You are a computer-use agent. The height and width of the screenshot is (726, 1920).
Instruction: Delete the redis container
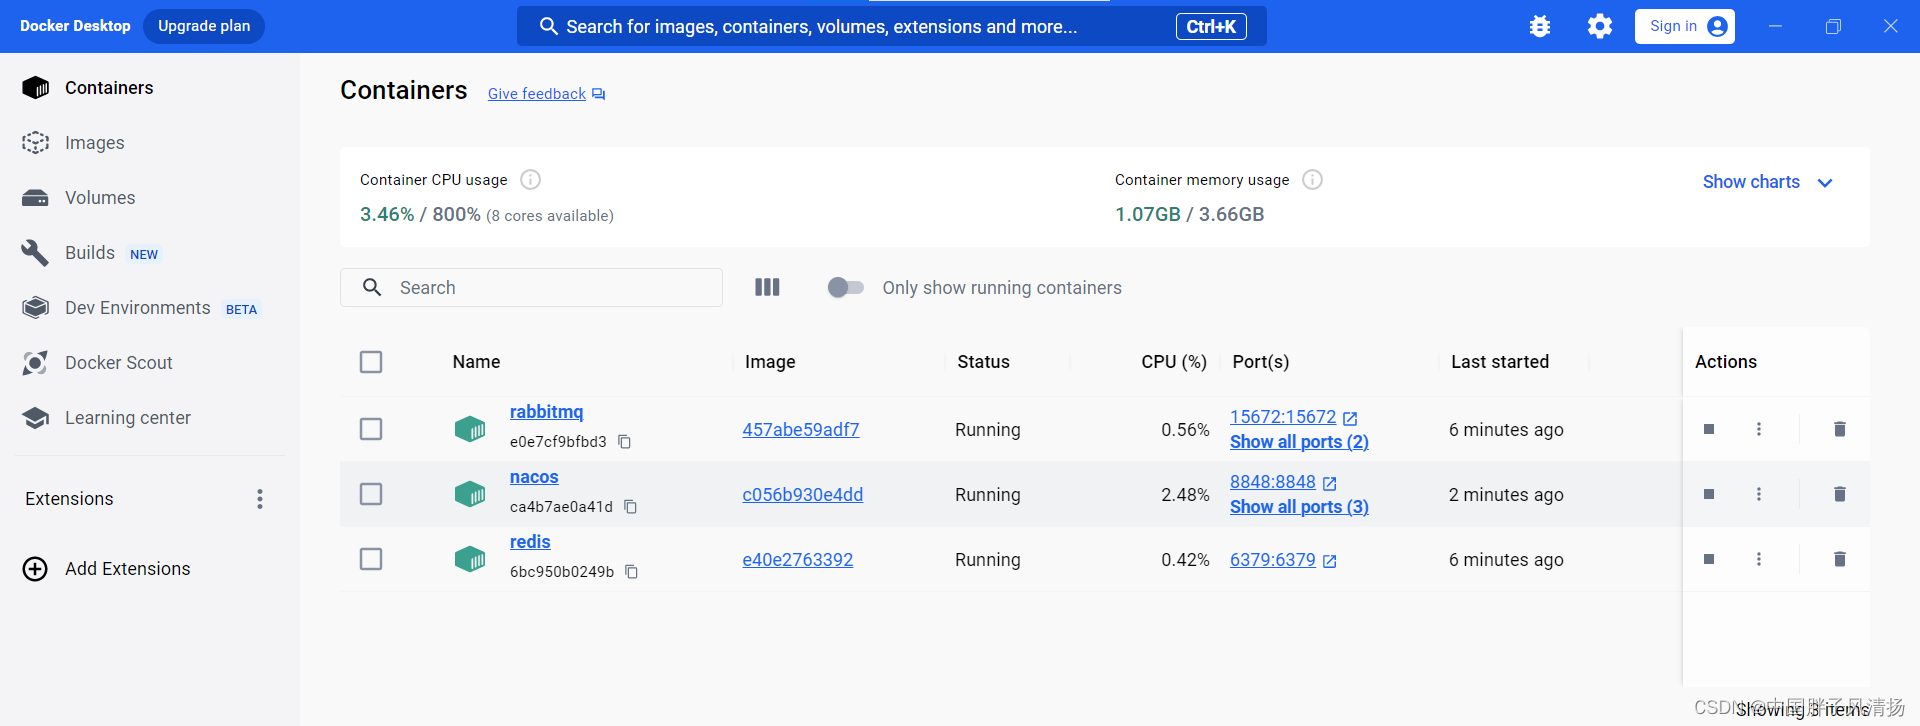(1839, 559)
